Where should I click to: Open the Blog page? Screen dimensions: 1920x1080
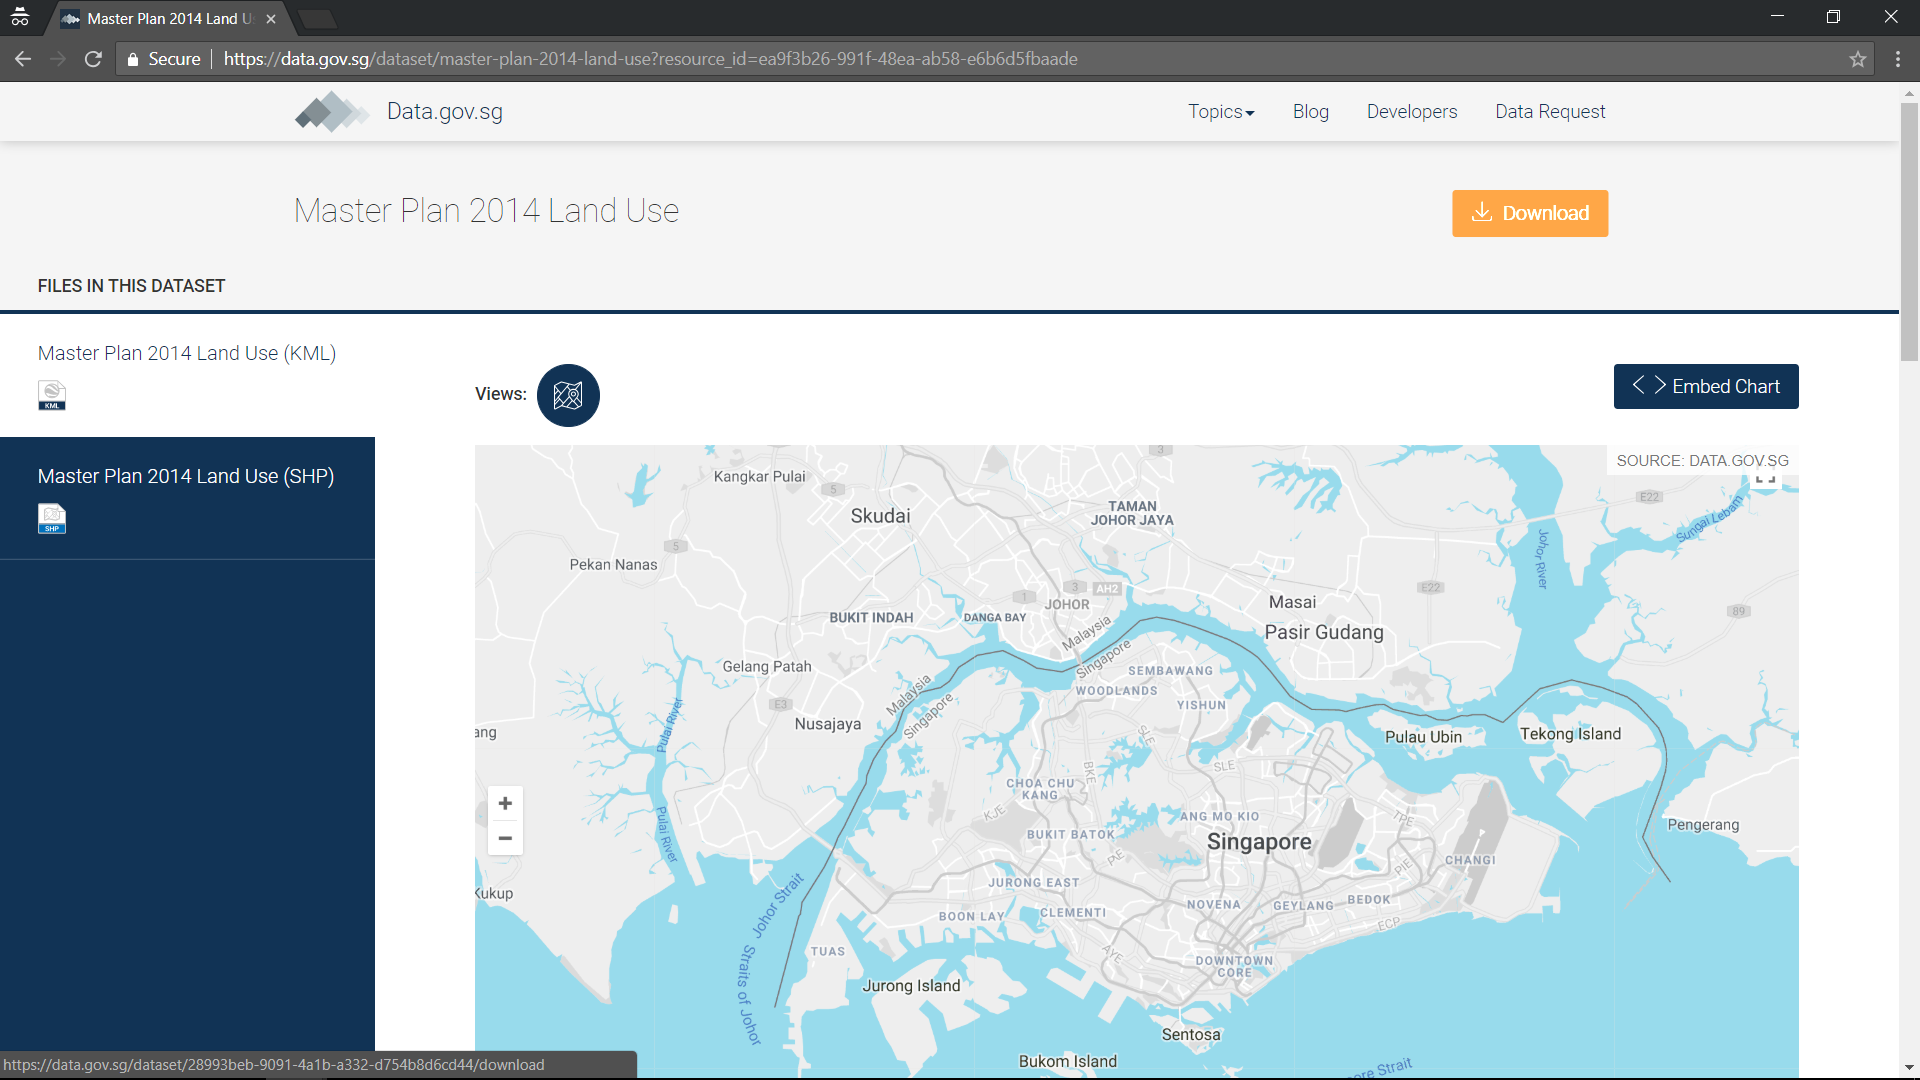[1310, 111]
